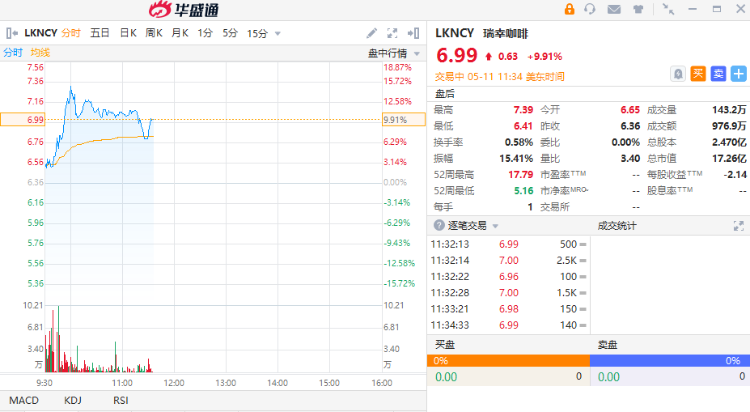This screenshot has width=750, height=412.
Task: Switch to the 日K chart tab
Action: pyautogui.click(x=128, y=33)
